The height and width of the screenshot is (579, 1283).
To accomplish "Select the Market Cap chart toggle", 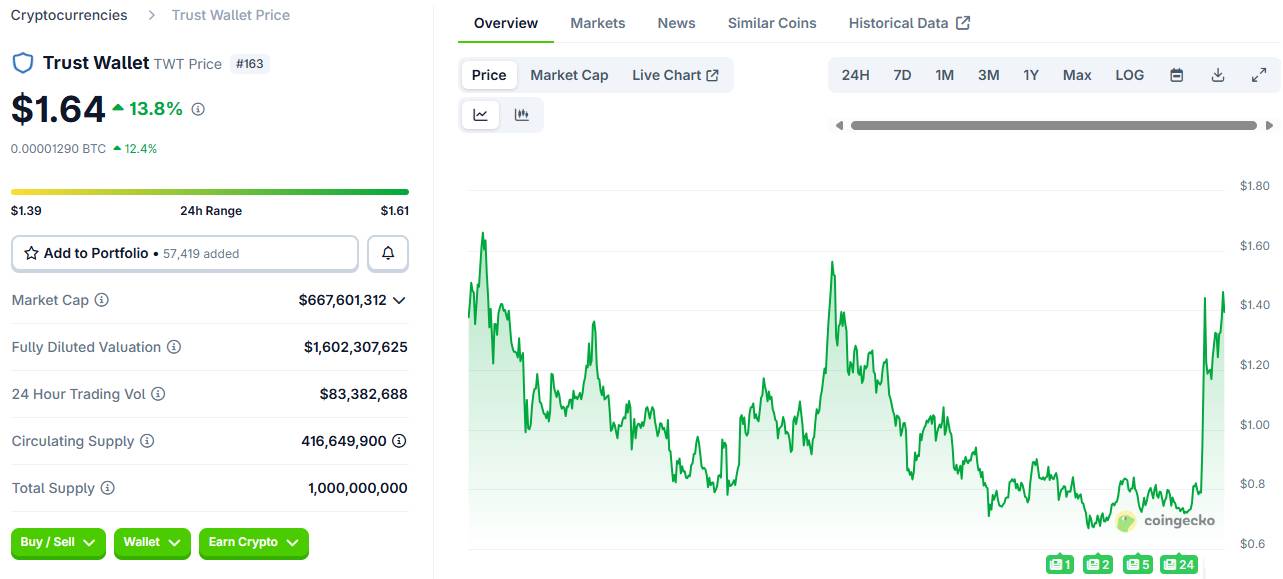I will [569, 75].
